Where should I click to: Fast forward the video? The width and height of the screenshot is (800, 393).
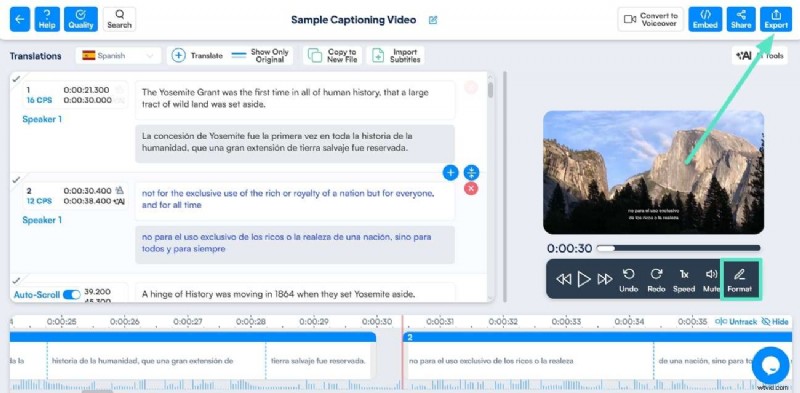pyautogui.click(x=605, y=279)
